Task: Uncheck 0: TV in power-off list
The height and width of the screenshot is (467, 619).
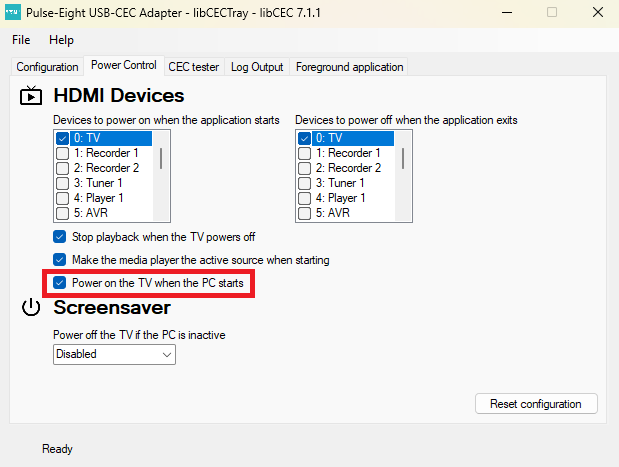Action: [304, 138]
